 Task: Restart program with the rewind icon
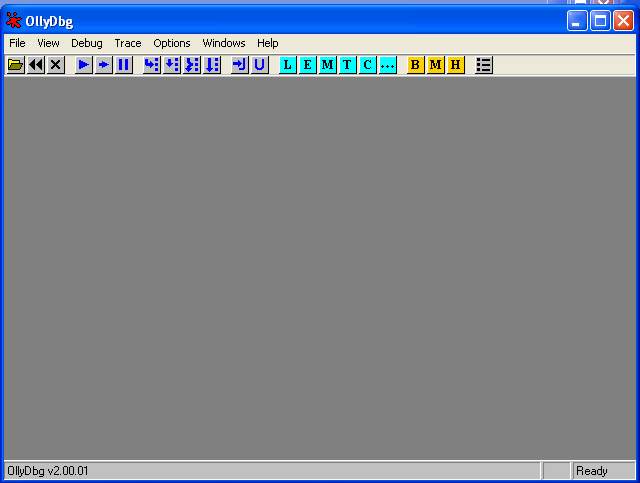point(36,65)
